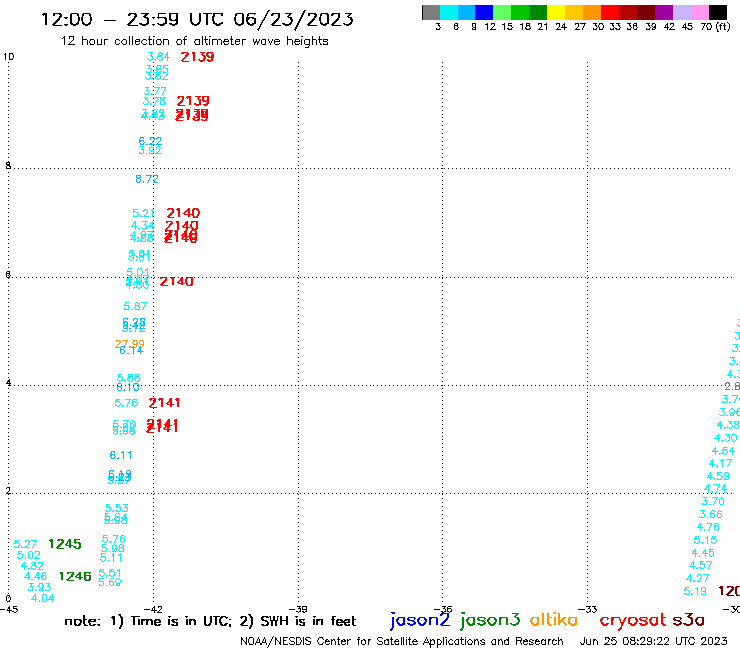Click the jason2 satellite legend label

(420, 620)
